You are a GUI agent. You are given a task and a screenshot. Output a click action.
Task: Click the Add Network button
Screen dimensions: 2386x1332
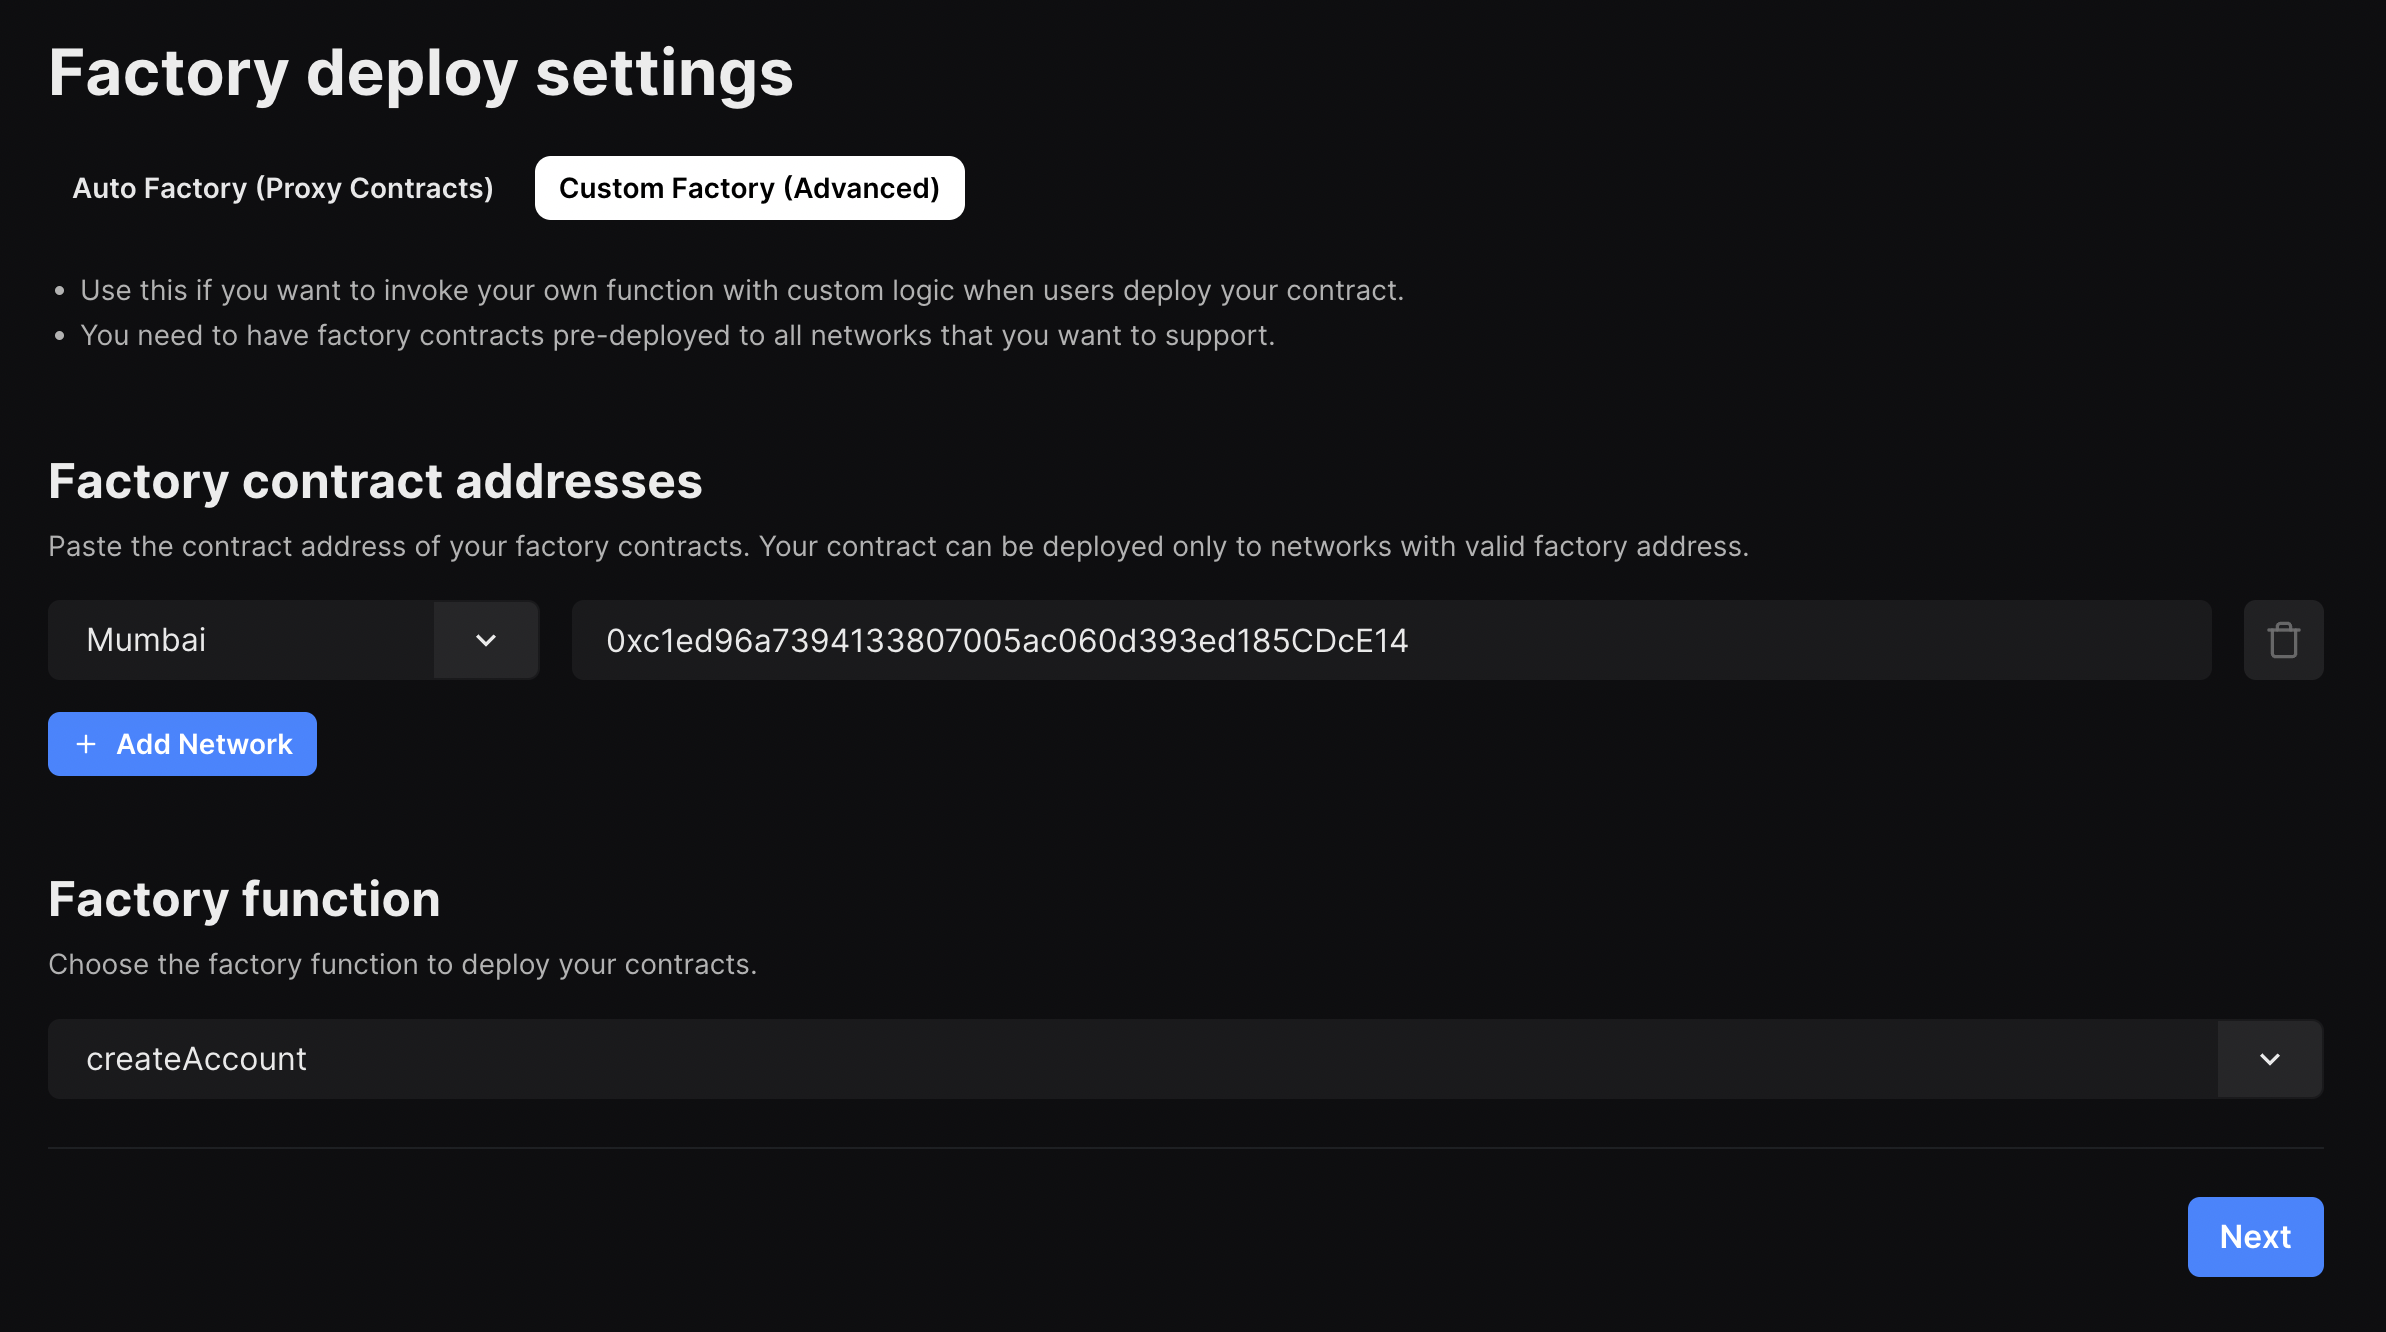(x=182, y=744)
